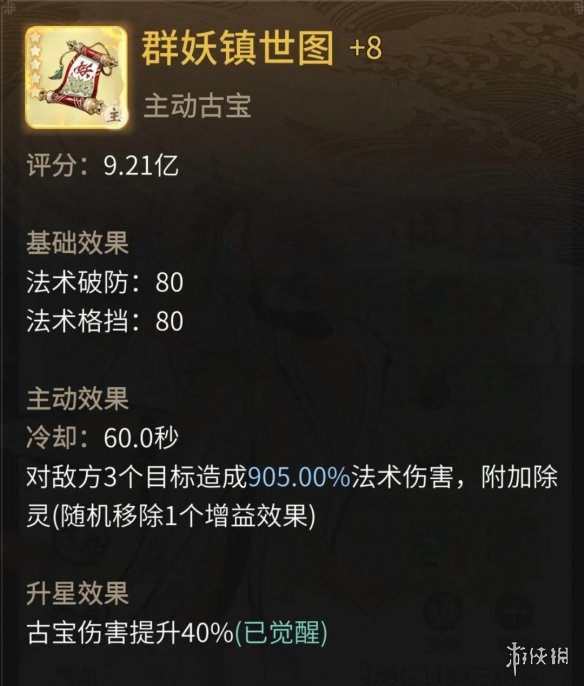Click the blue 905.00% damage value
Viewport: 584px width, 686px height.
pyautogui.click(x=300, y=477)
